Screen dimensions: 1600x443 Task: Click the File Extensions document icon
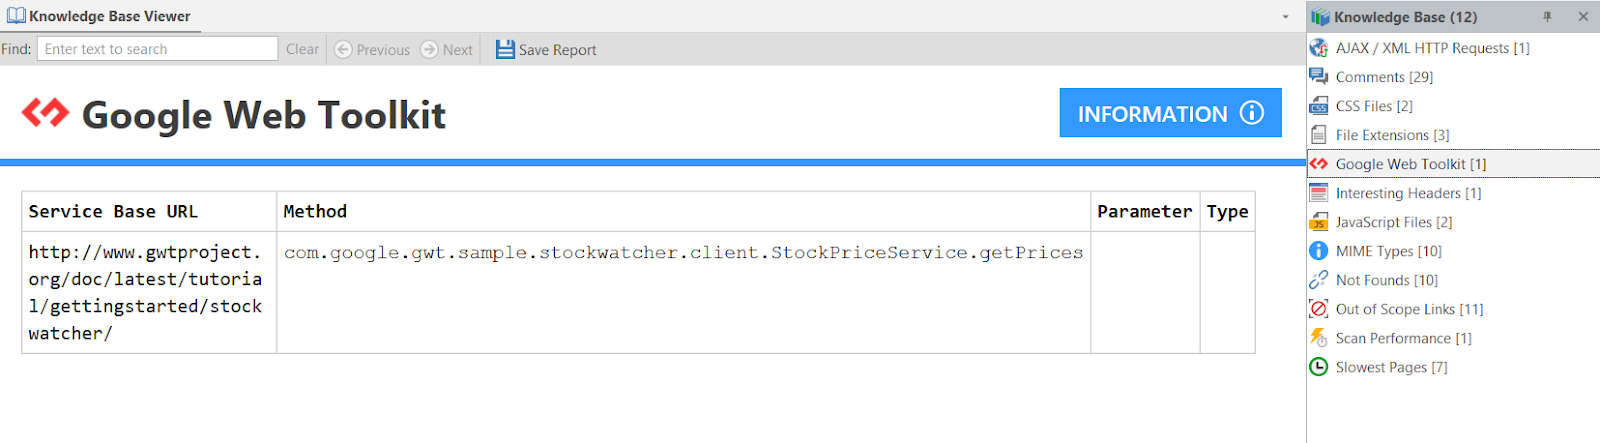(x=1319, y=135)
